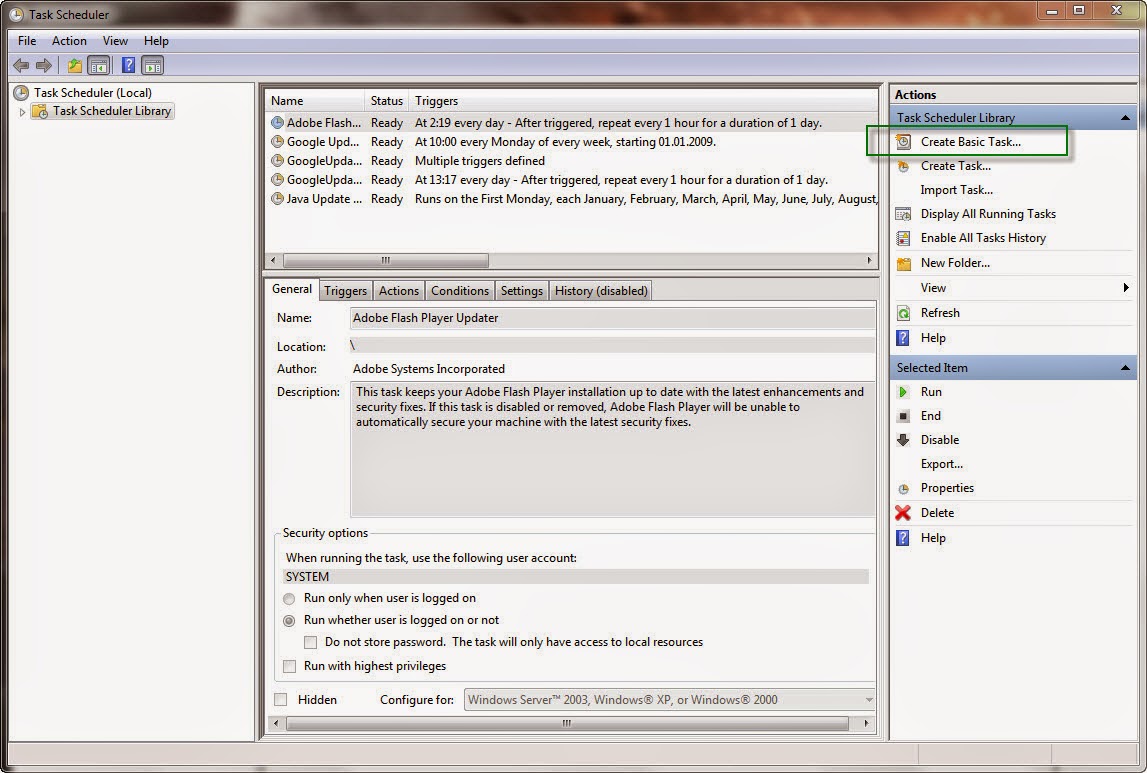Switch to the History (disabled) tab
Image resolution: width=1147 pixels, height=773 pixels.
[601, 291]
